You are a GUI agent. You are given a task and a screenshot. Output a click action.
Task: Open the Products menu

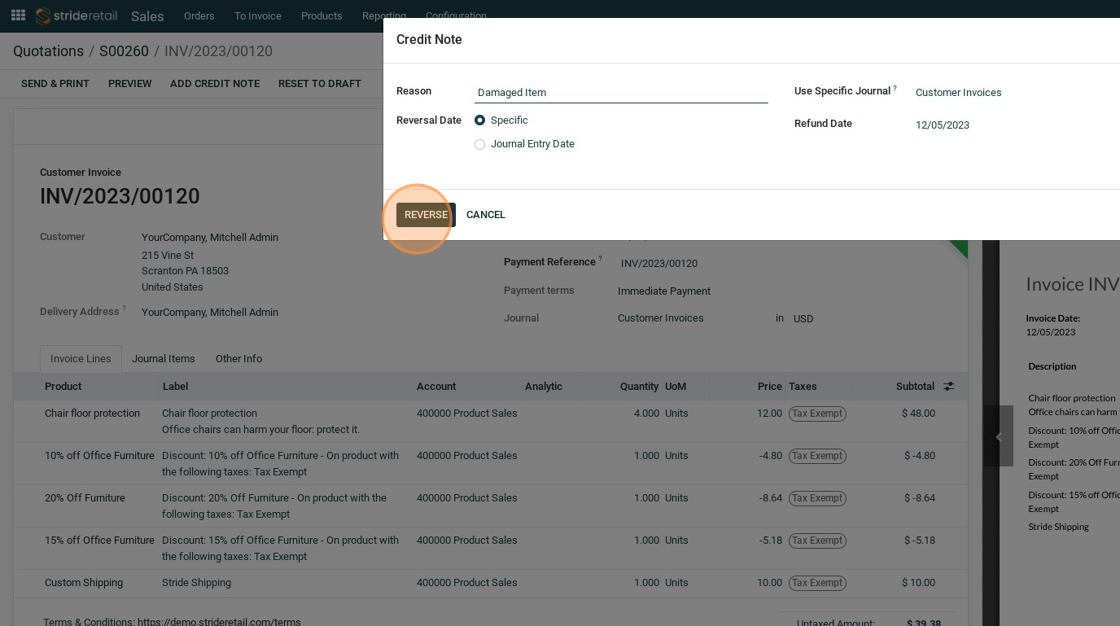321,16
